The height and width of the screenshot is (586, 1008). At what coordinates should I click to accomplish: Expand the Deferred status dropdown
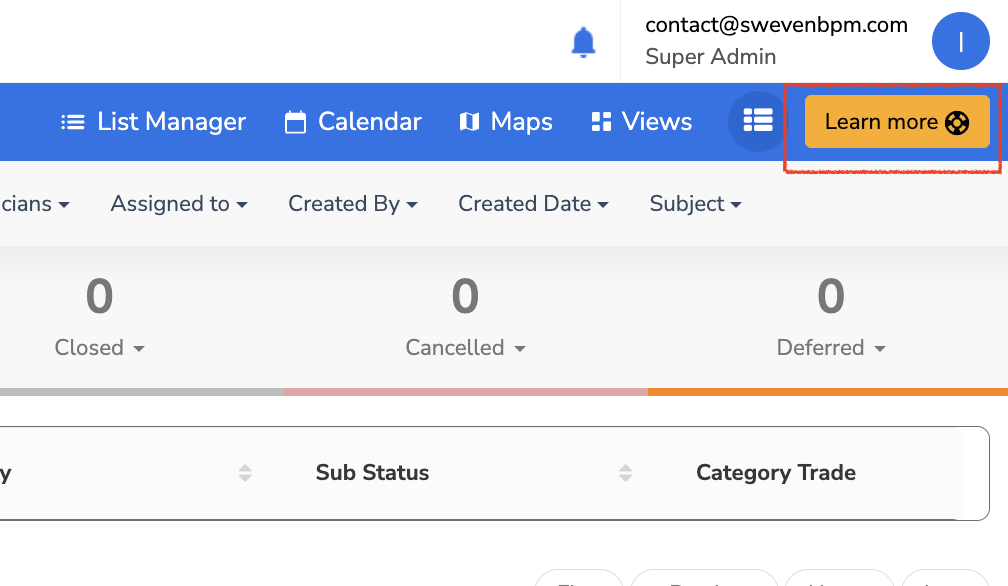pyautogui.click(x=831, y=348)
